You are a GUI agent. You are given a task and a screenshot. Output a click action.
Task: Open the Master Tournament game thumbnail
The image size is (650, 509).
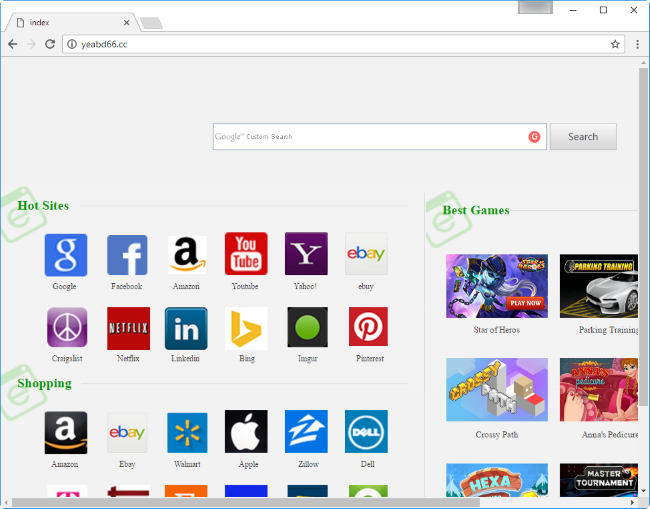[x=599, y=480]
